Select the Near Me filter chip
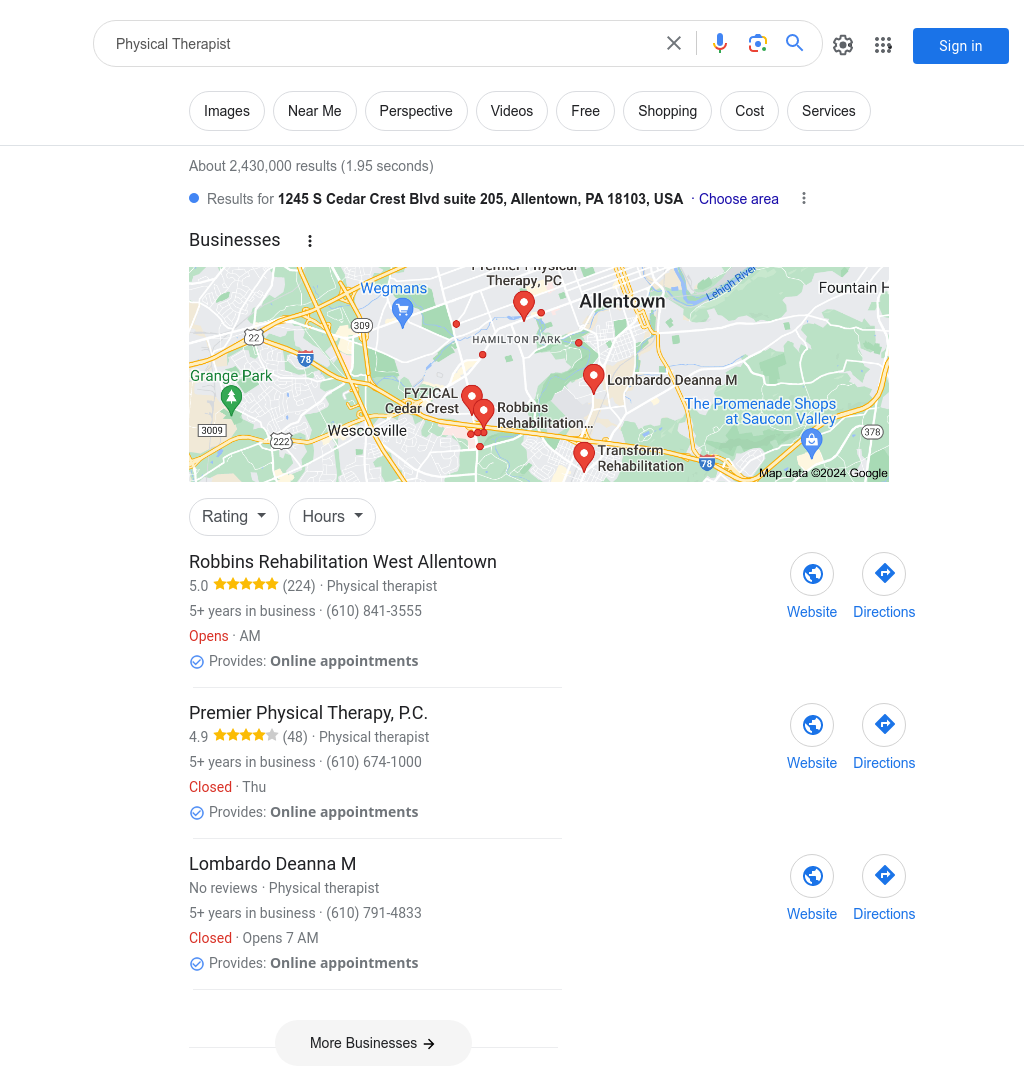This screenshot has height=1090, width=1024. [315, 111]
